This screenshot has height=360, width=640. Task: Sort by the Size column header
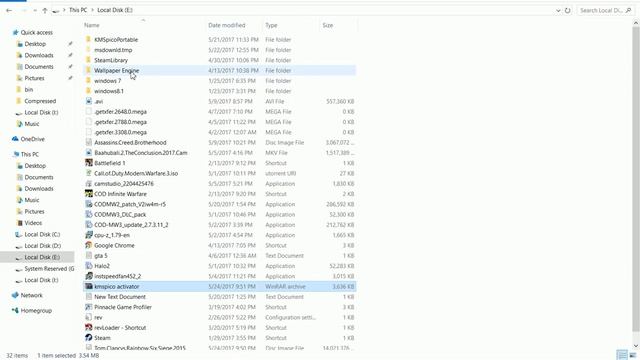pyautogui.click(x=328, y=25)
